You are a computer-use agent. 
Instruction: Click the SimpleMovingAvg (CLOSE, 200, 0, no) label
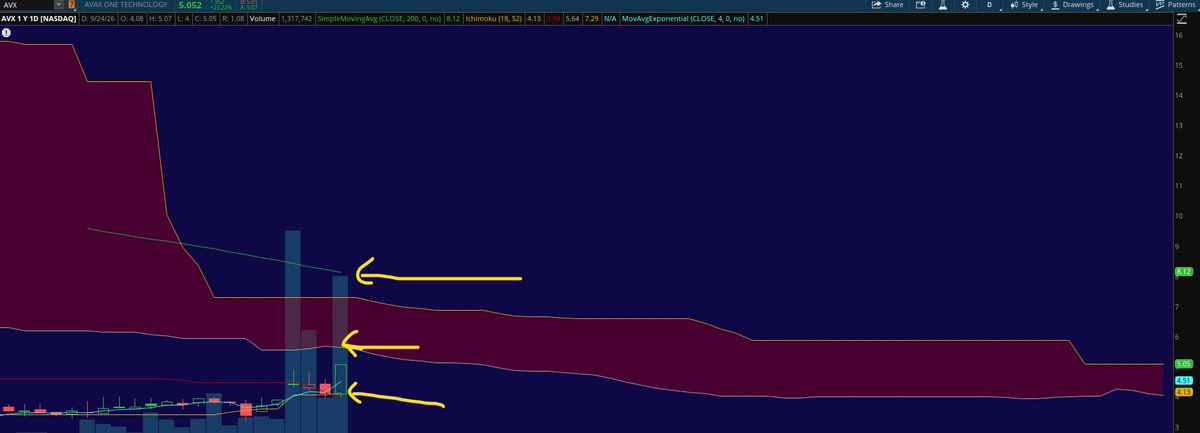tap(378, 18)
